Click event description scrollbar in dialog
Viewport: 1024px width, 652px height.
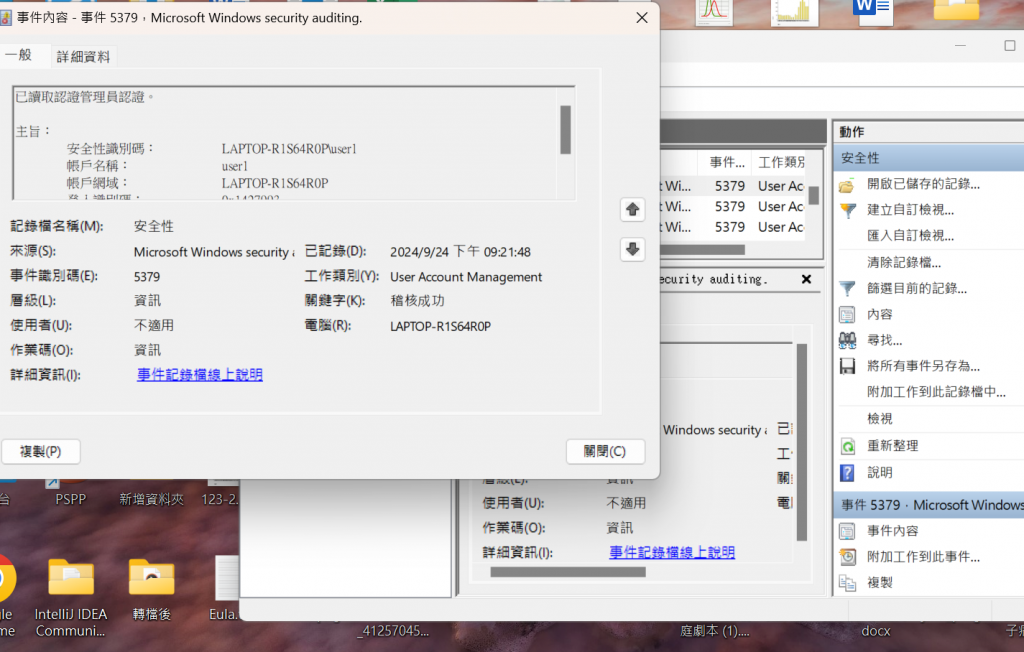point(566,129)
